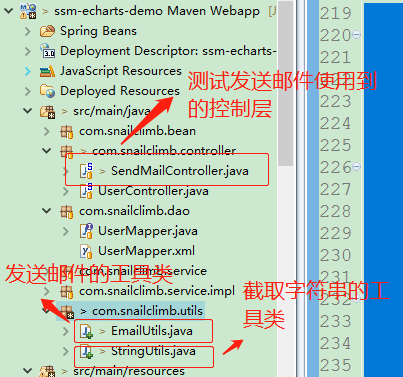Click the Spring Beans icon
The height and width of the screenshot is (377, 403).
pos(47,31)
